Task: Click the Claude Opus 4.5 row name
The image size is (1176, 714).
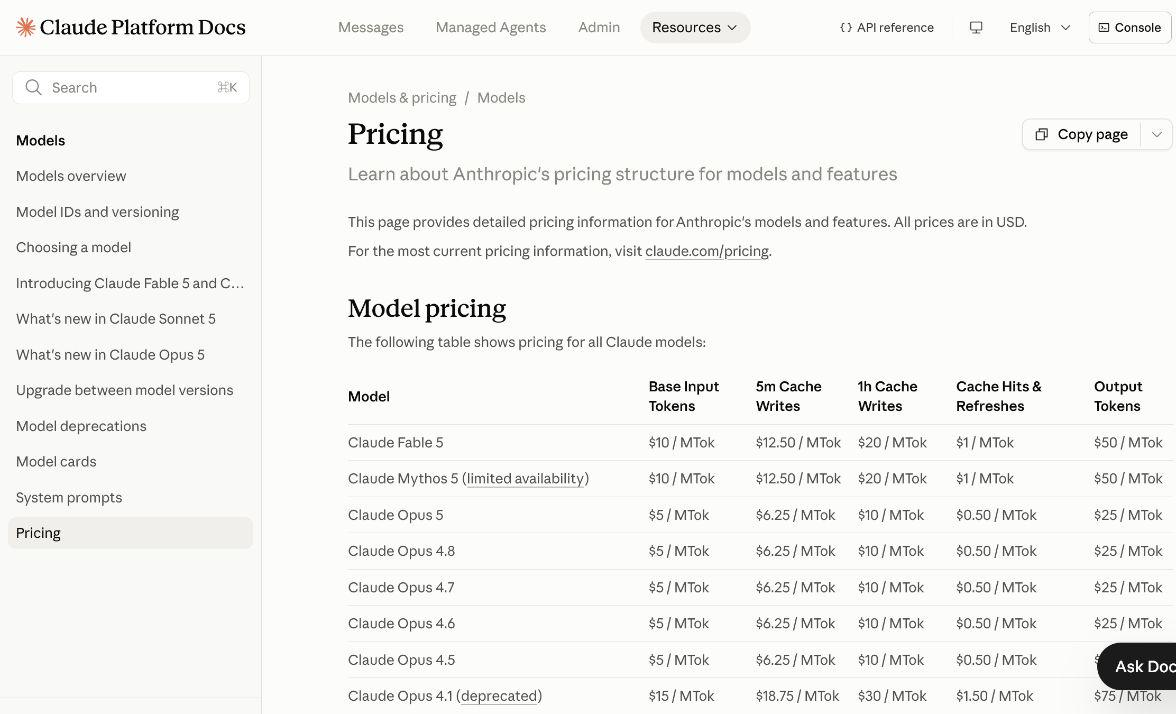Action: [x=401, y=660]
